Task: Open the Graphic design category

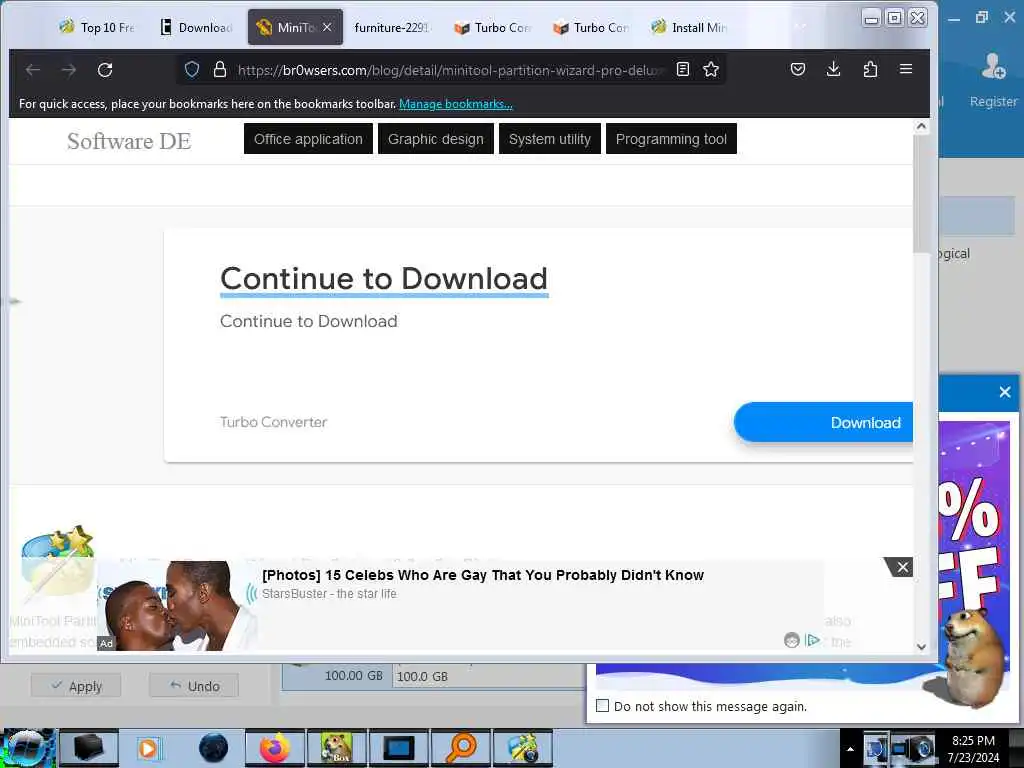Action: pos(436,139)
